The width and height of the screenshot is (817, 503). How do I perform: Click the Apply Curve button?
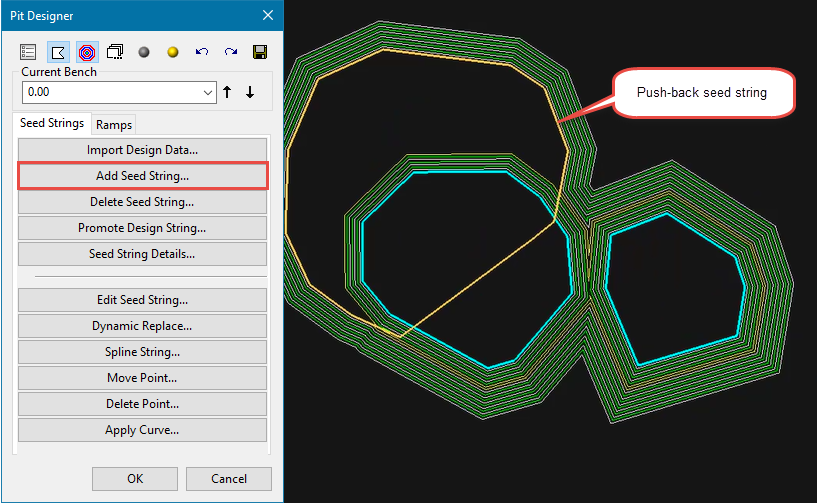tap(142, 430)
